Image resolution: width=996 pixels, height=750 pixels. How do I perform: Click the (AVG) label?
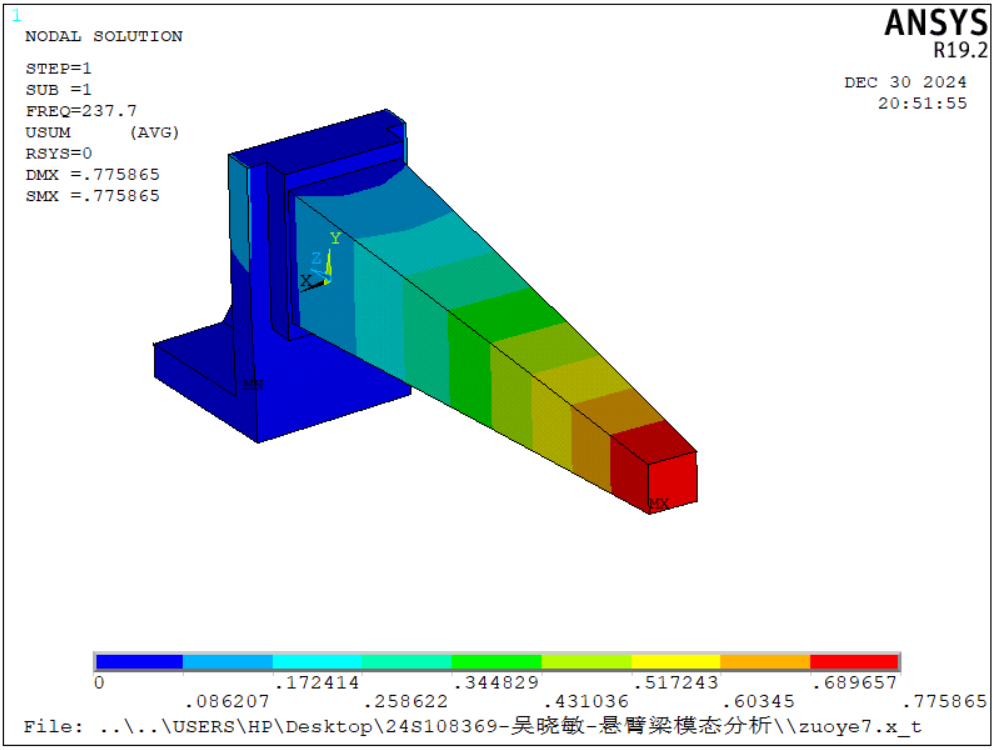[154, 132]
